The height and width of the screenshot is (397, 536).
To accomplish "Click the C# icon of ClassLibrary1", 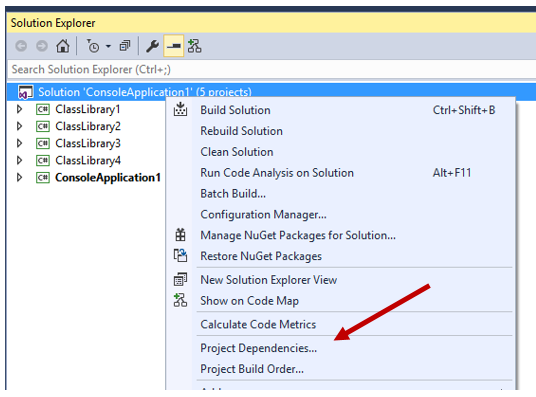I will (x=43, y=109).
